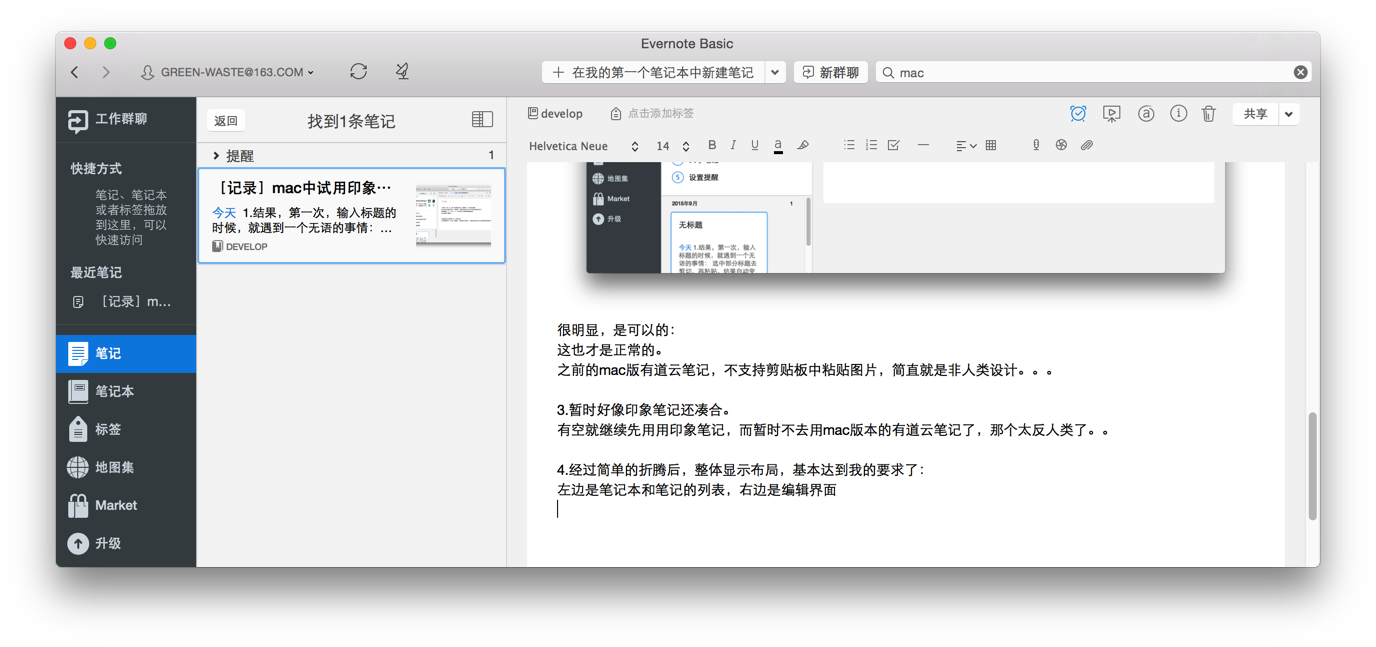Click the shopping bag Market icon
This screenshot has height=647, width=1376.
click(x=78, y=506)
